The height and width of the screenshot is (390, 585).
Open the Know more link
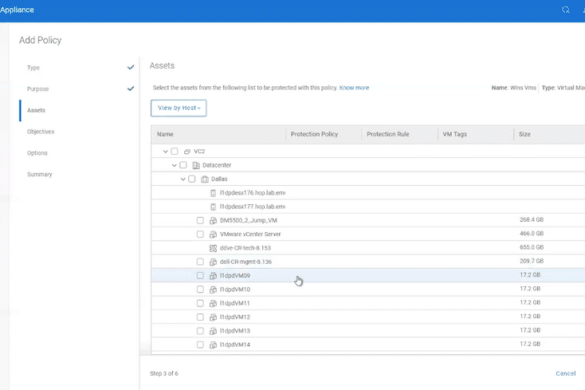[x=354, y=88]
